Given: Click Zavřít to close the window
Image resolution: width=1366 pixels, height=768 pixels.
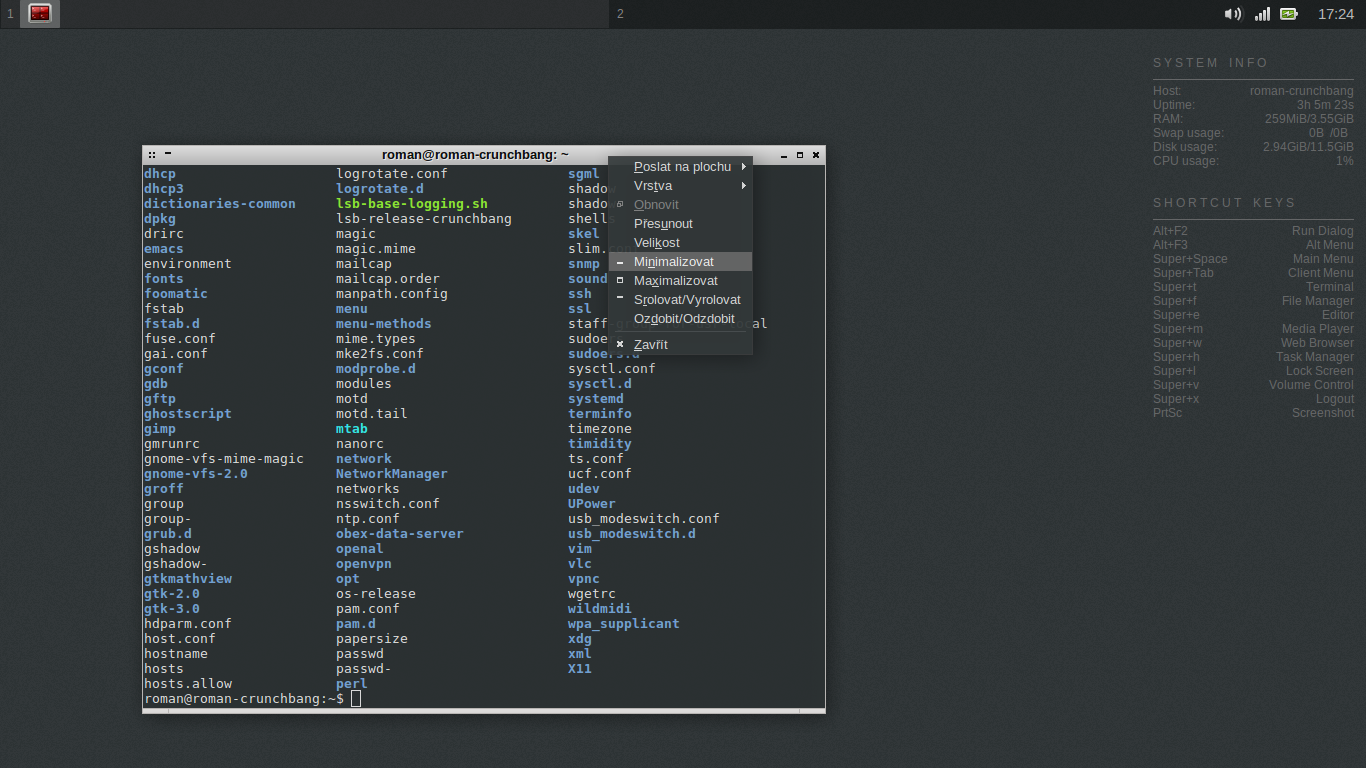Looking at the screenshot, I should click(x=650, y=345).
